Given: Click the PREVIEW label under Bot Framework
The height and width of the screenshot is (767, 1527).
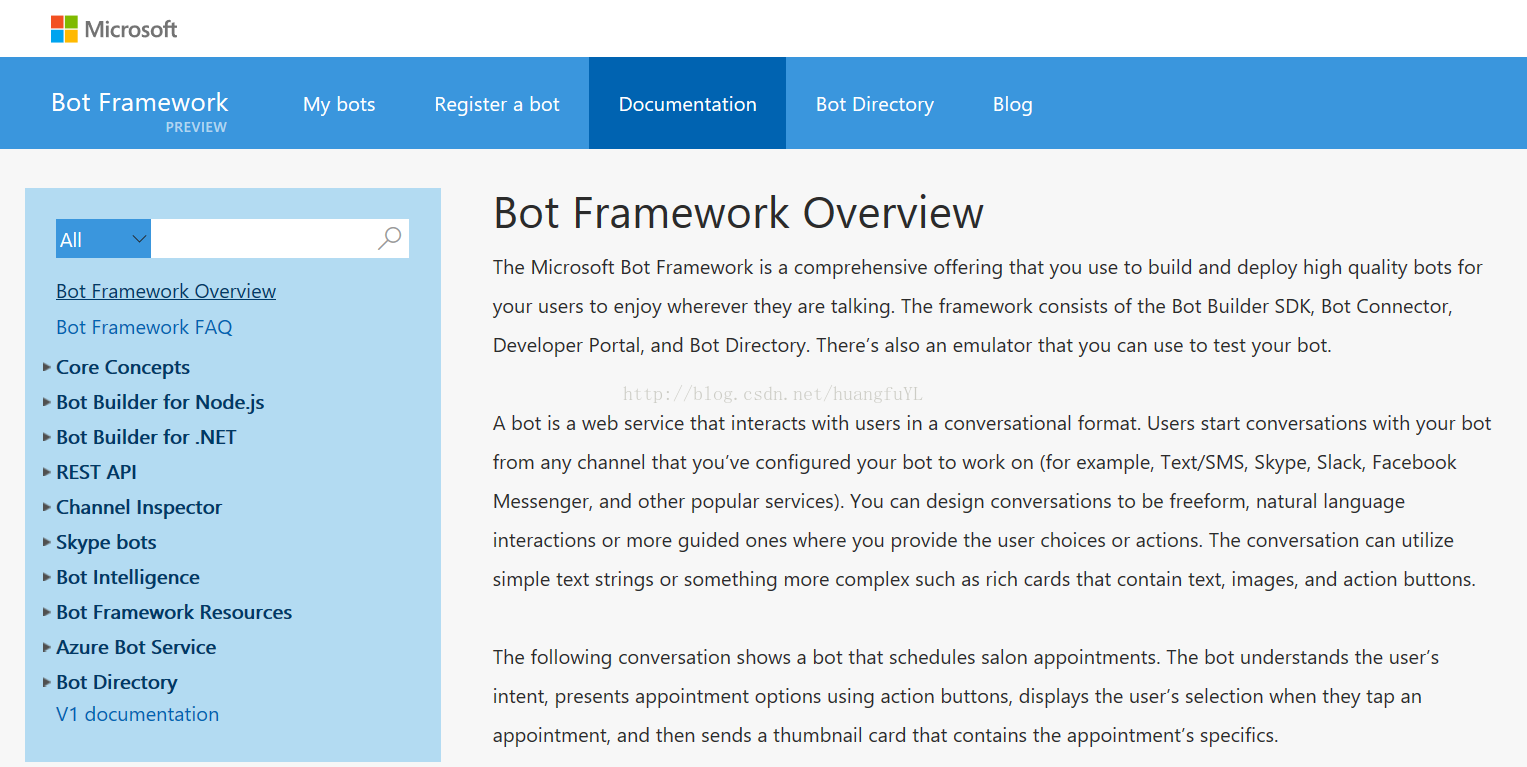Looking at the screenshot, I should tap(196, 127).
